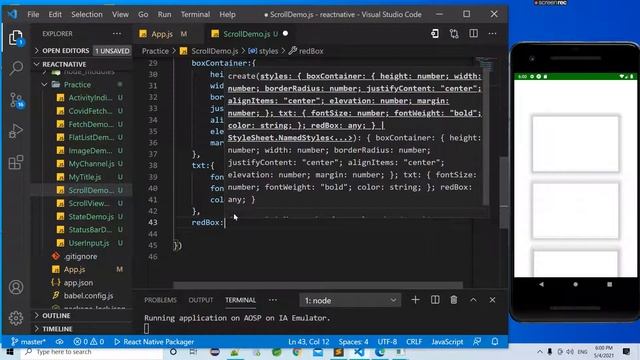Open the File menu
This screenshot has width=640, height=360.
[x=33, y=14]
